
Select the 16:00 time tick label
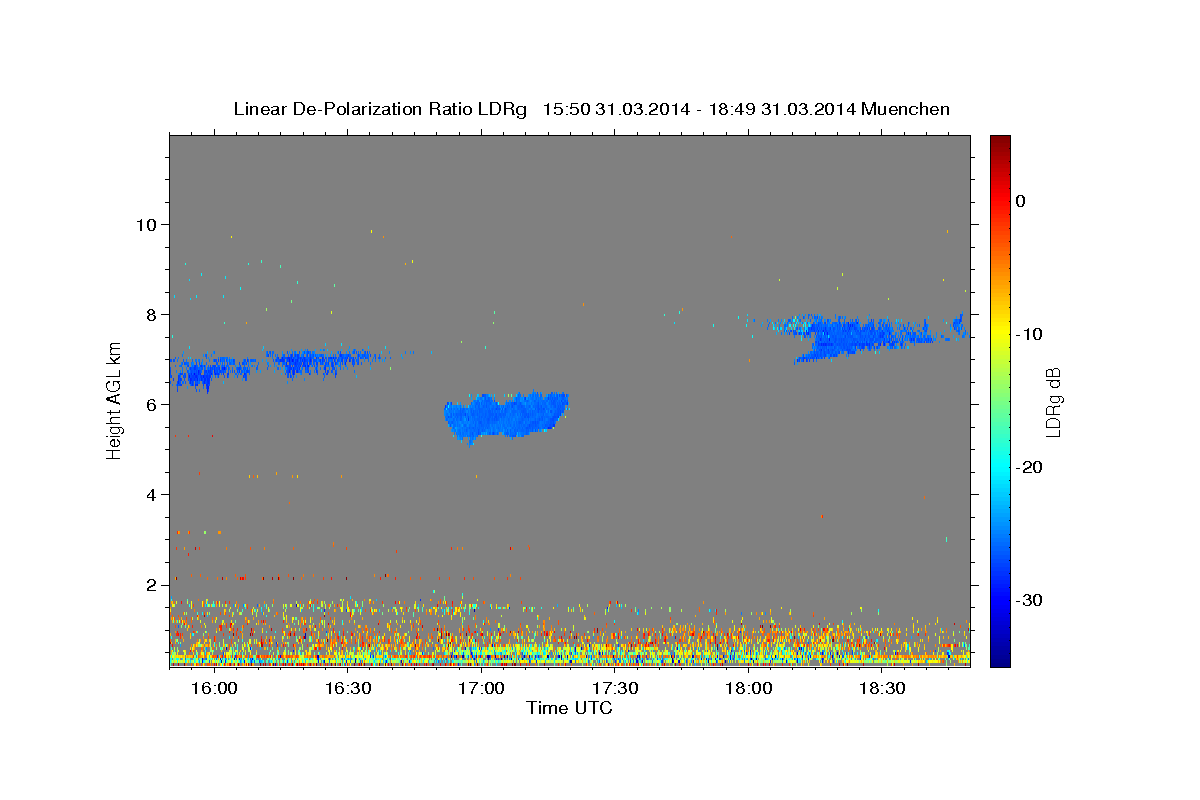[x=214, y=689]
